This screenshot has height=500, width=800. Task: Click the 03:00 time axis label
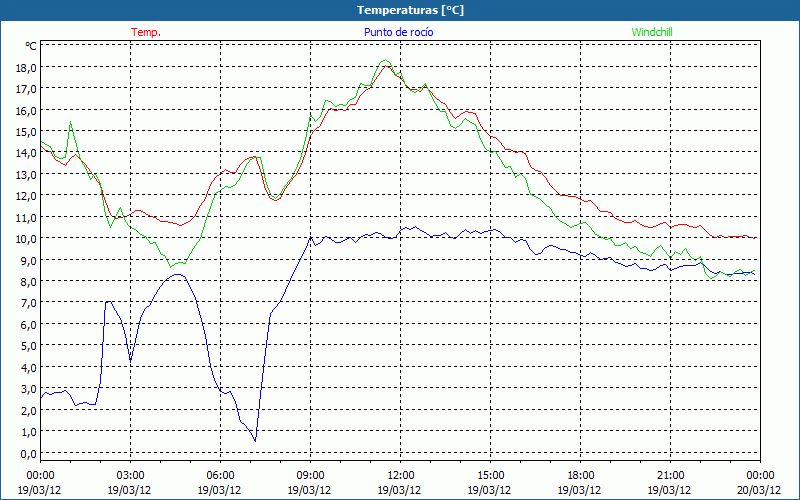point(130,475)
